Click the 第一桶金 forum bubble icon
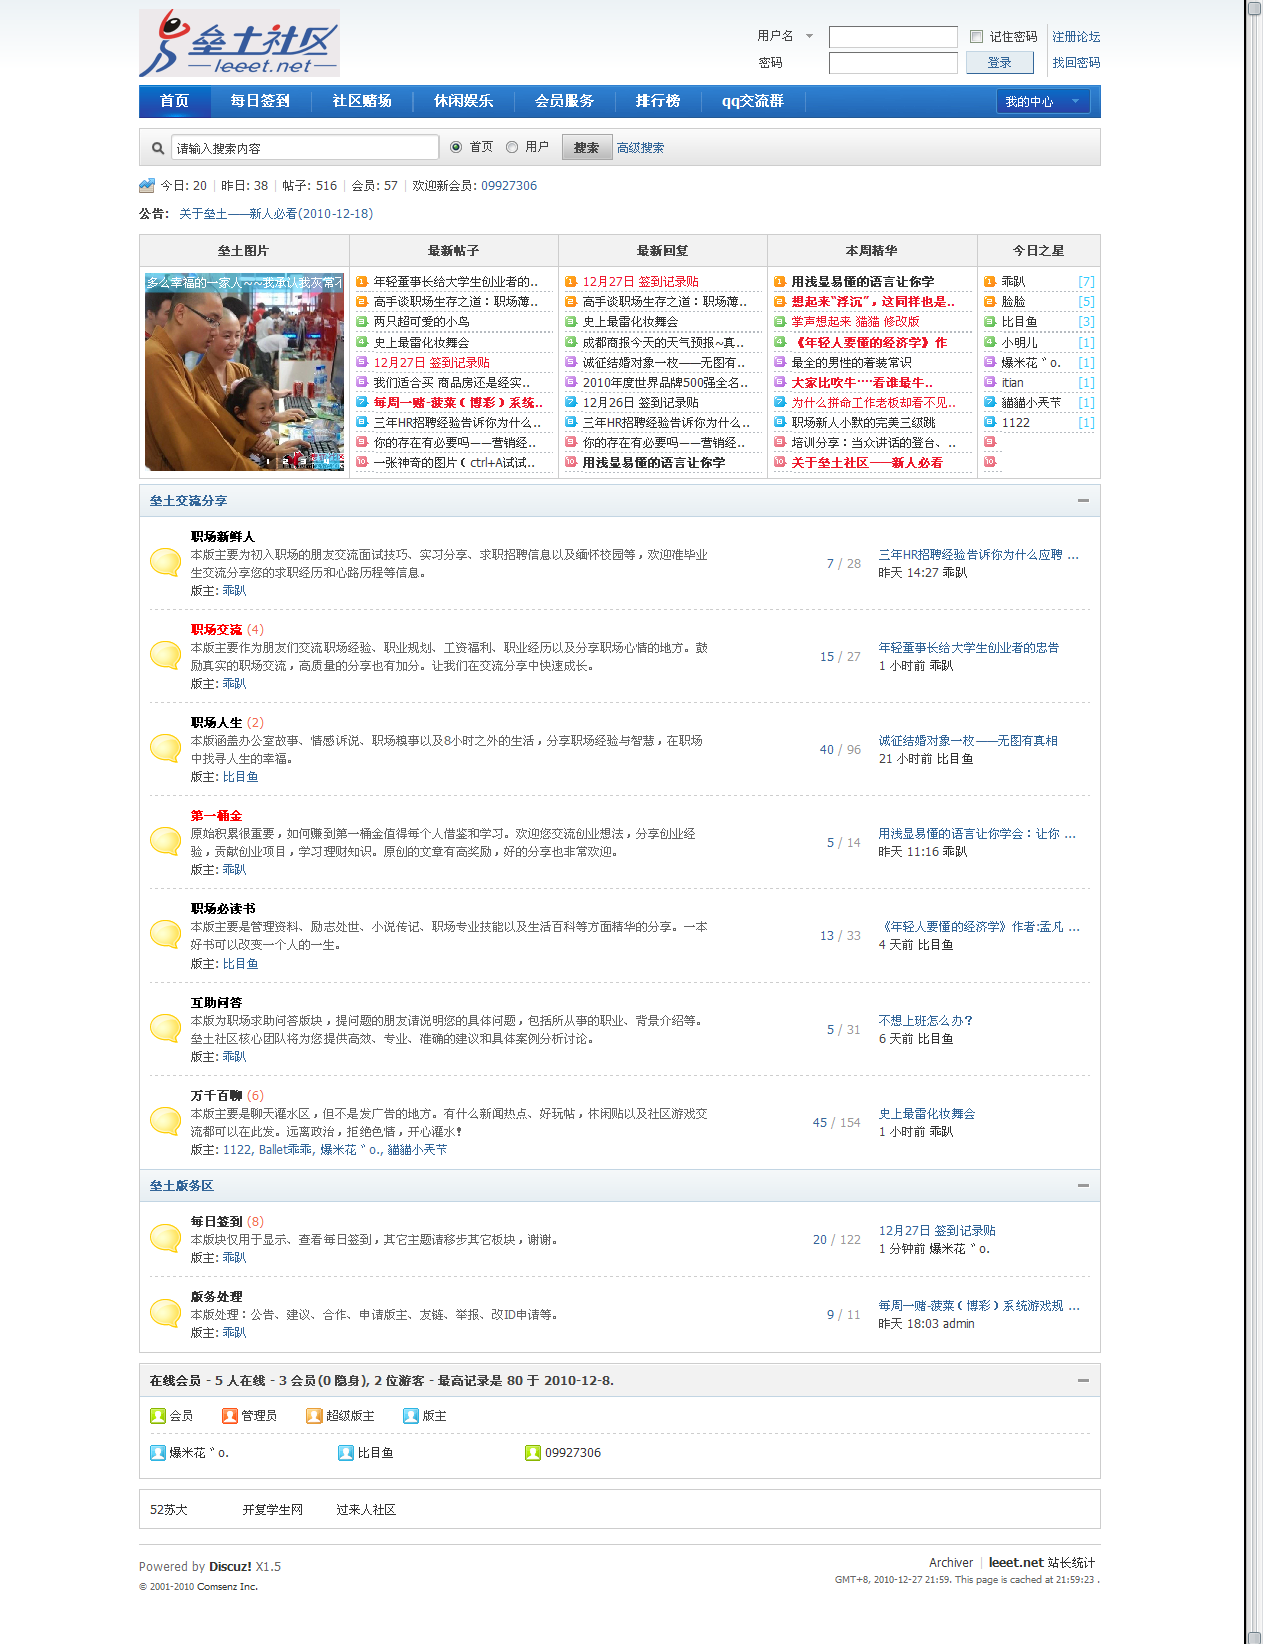Screen dimensions: 1263x1644 tap(165, 841)
